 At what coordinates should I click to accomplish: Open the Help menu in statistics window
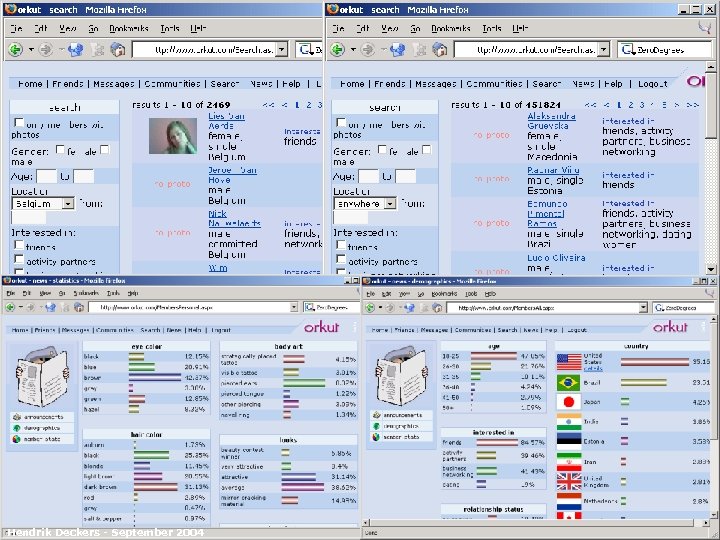(133, 293)
